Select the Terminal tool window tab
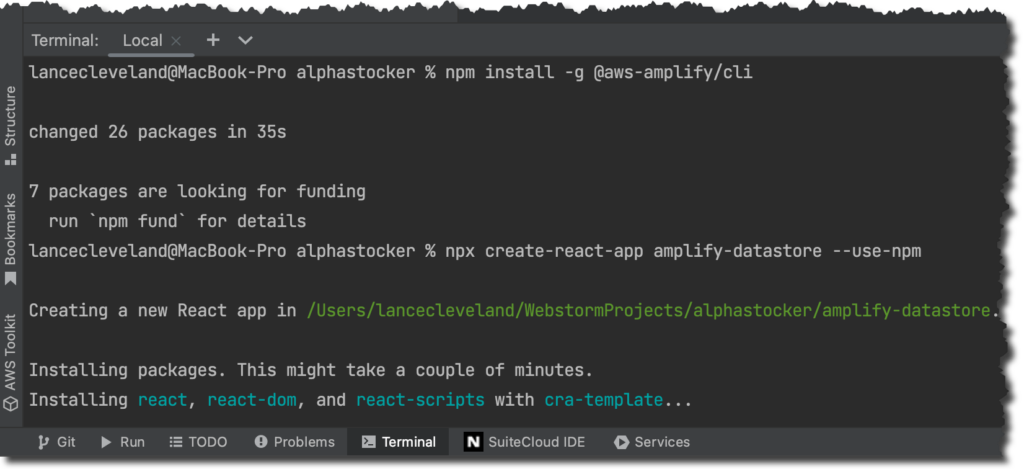 pyautogui.click(x=398, y=442)
